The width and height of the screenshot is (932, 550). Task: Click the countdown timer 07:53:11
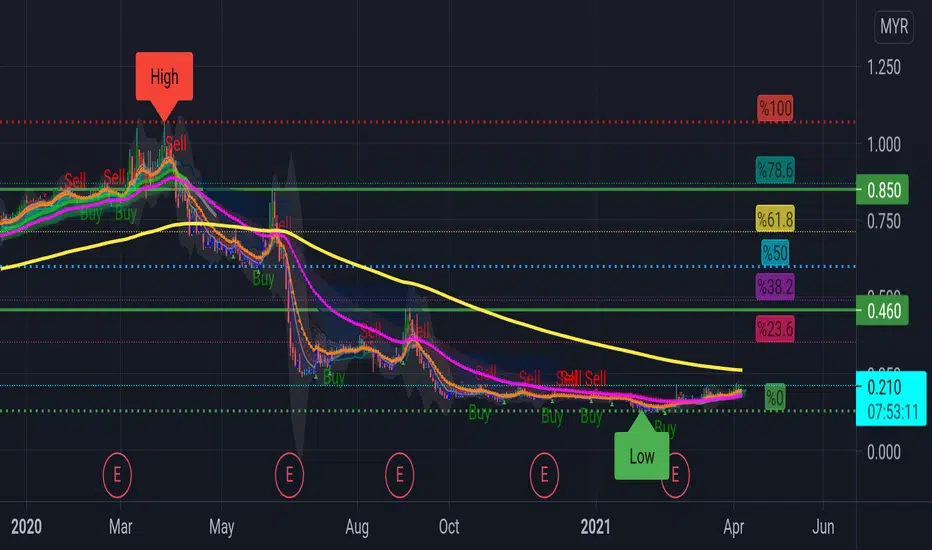tap(893, 411)
